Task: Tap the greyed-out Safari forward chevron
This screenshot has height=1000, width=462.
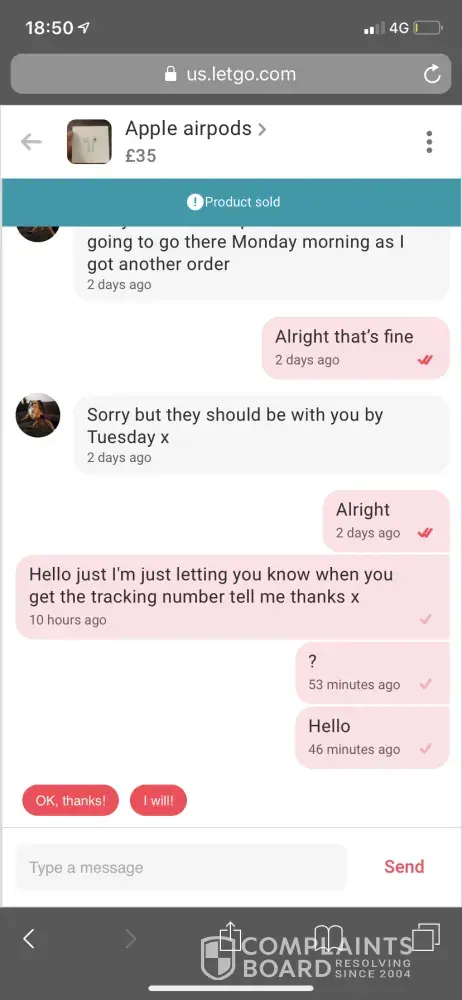Action: [130, 938]
